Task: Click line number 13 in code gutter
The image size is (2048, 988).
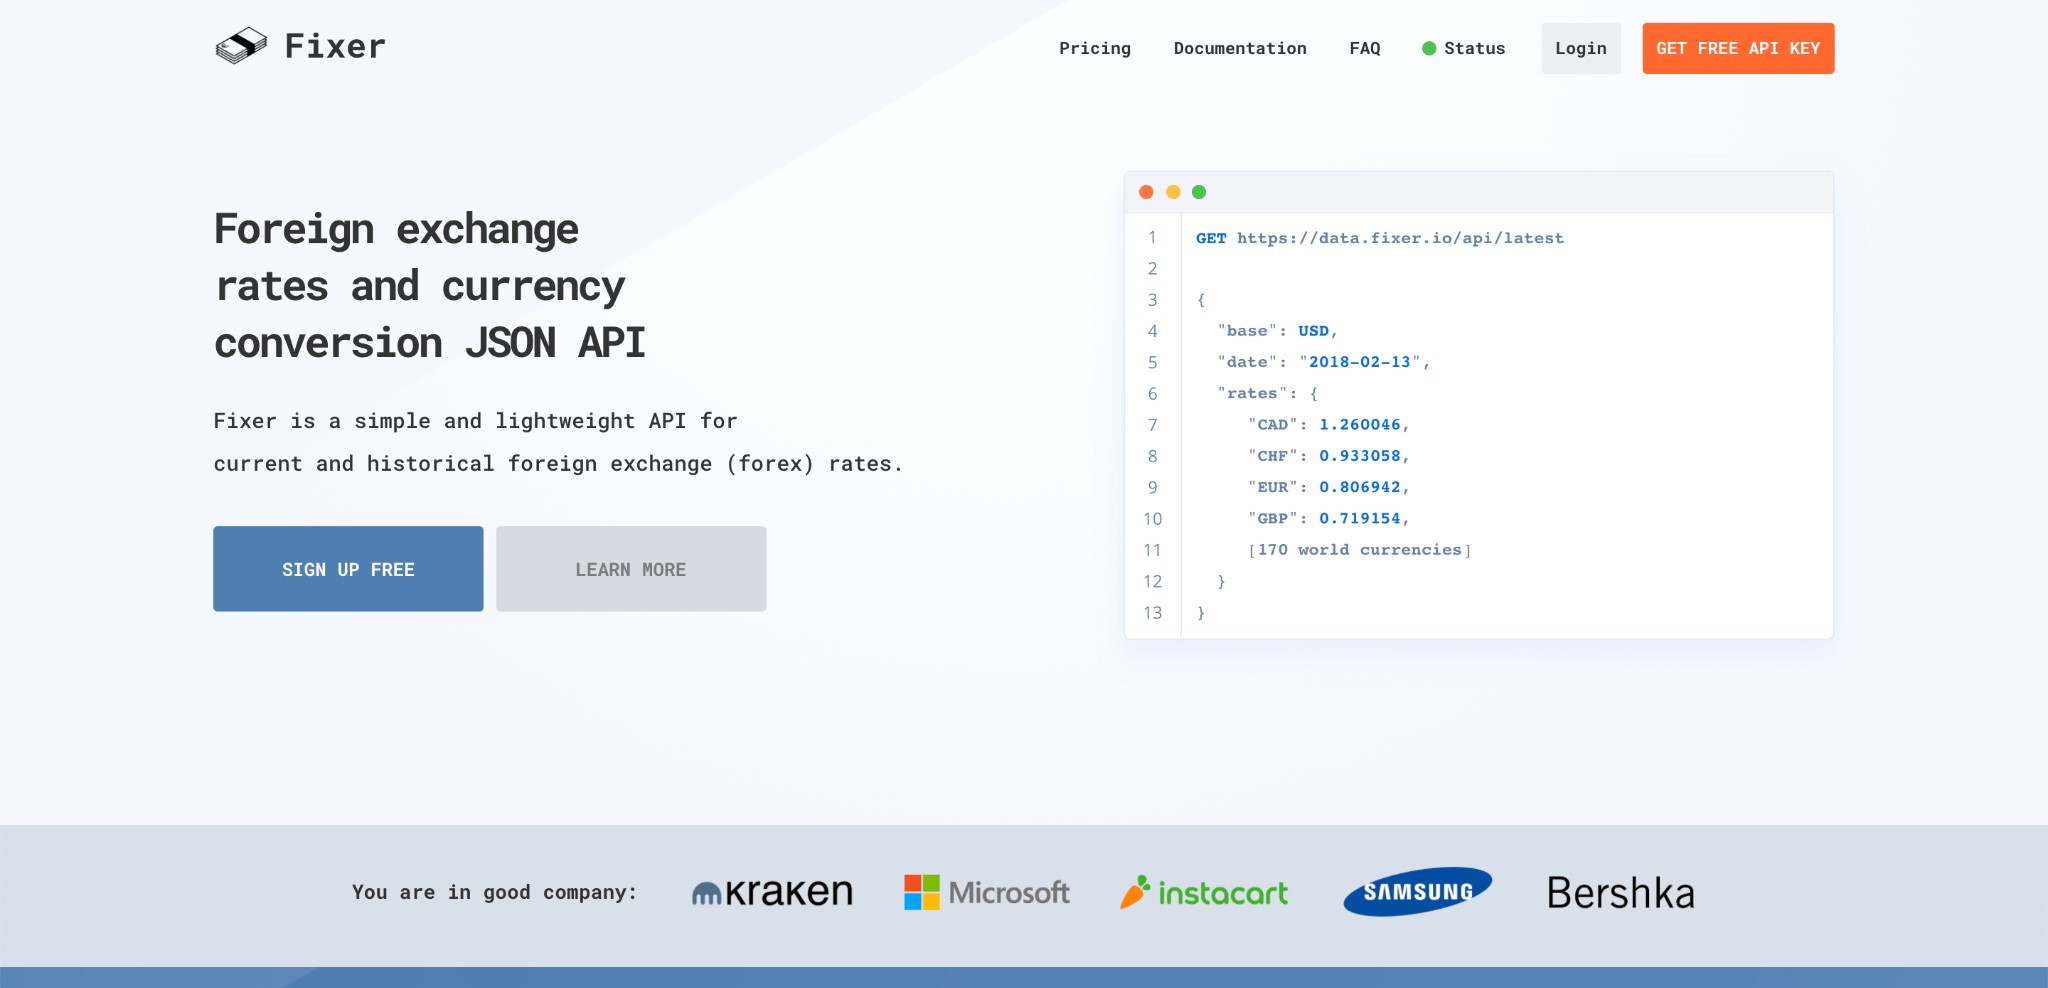Action: (x=1152, y=612)
